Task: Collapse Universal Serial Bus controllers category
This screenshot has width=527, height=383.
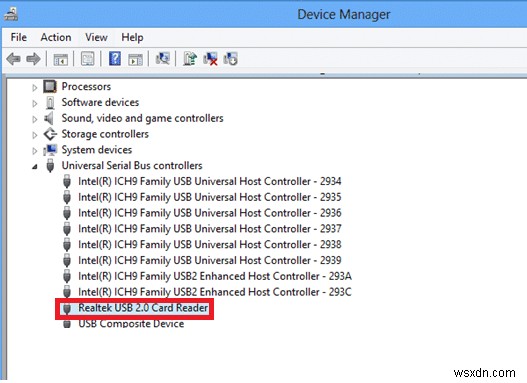Action: (35, 167)
